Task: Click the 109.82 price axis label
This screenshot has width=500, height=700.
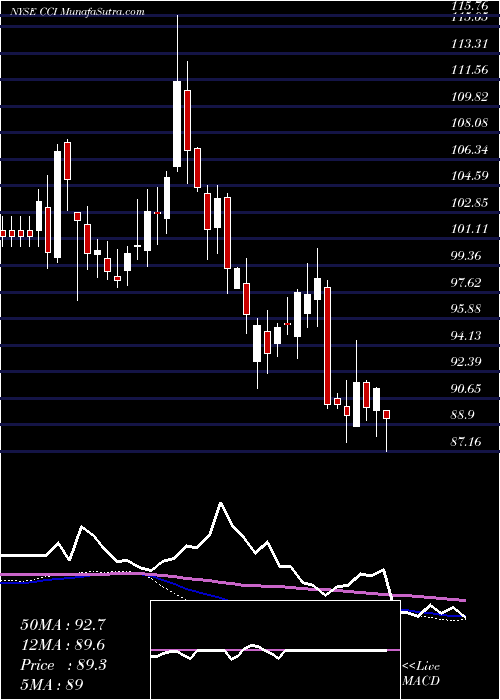Action: 468,96
